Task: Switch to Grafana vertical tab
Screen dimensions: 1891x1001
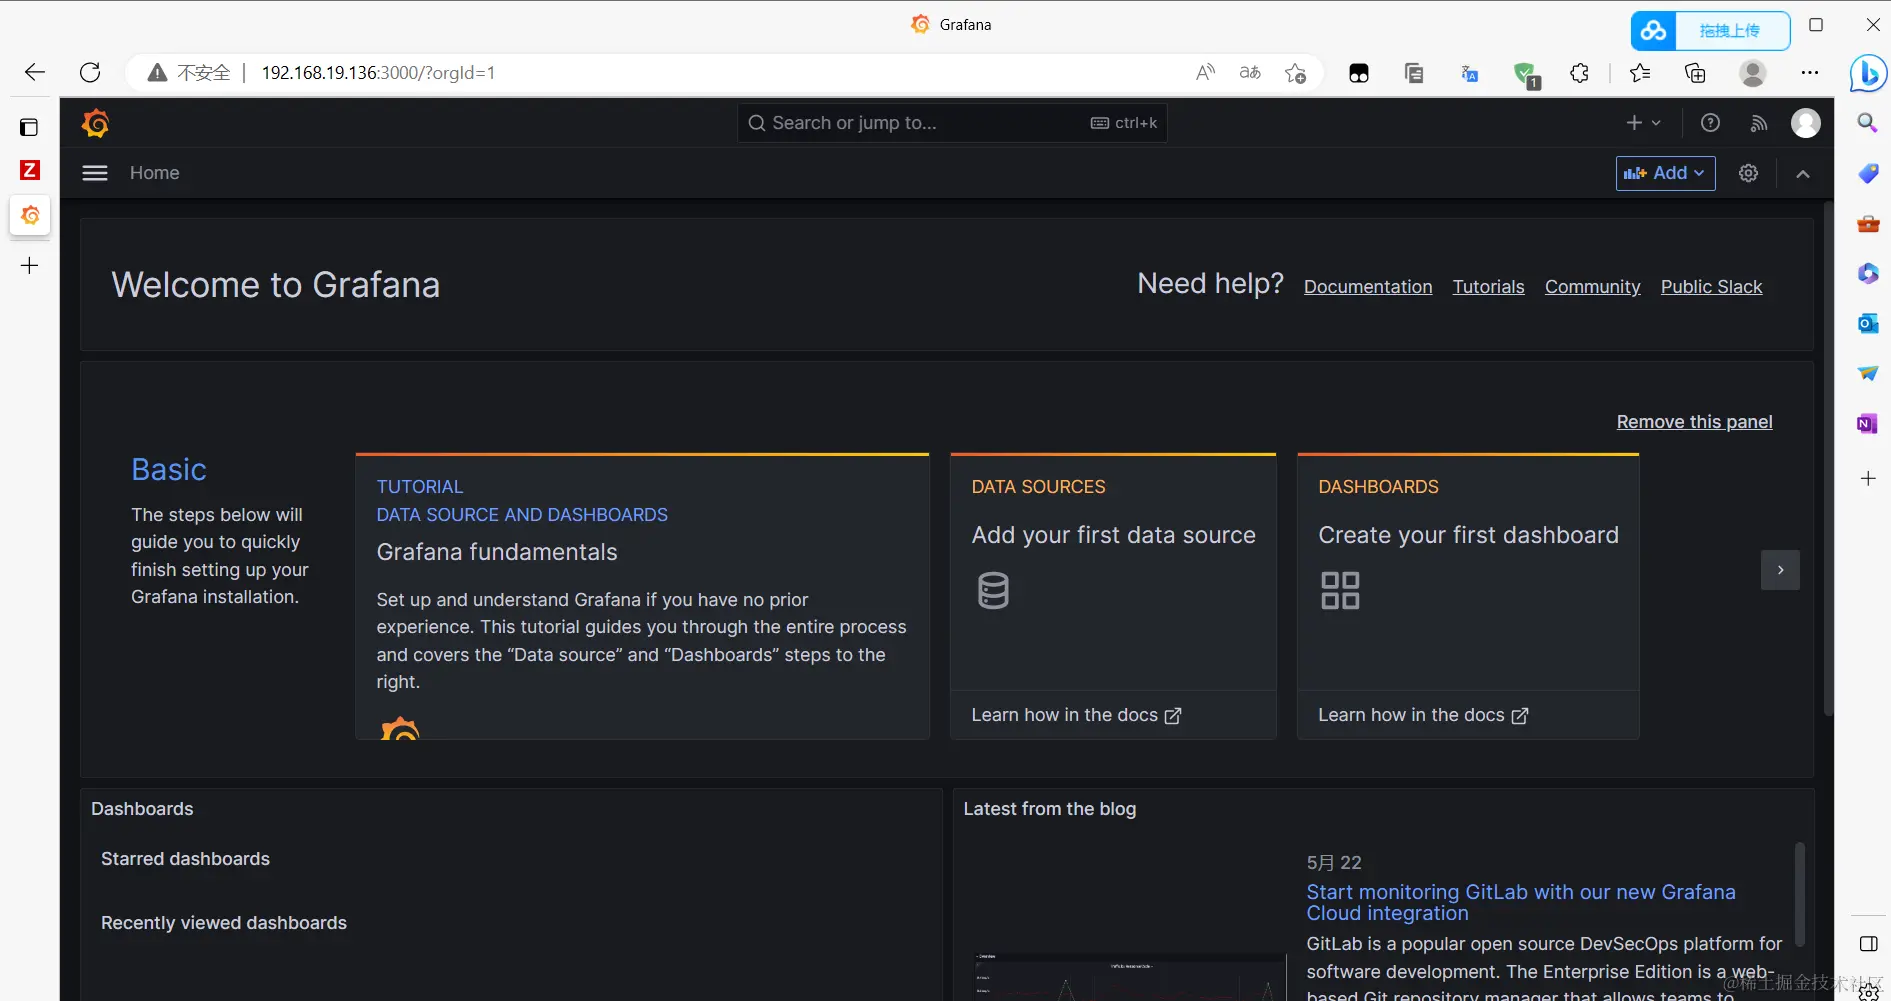Action: coord(30,215)
